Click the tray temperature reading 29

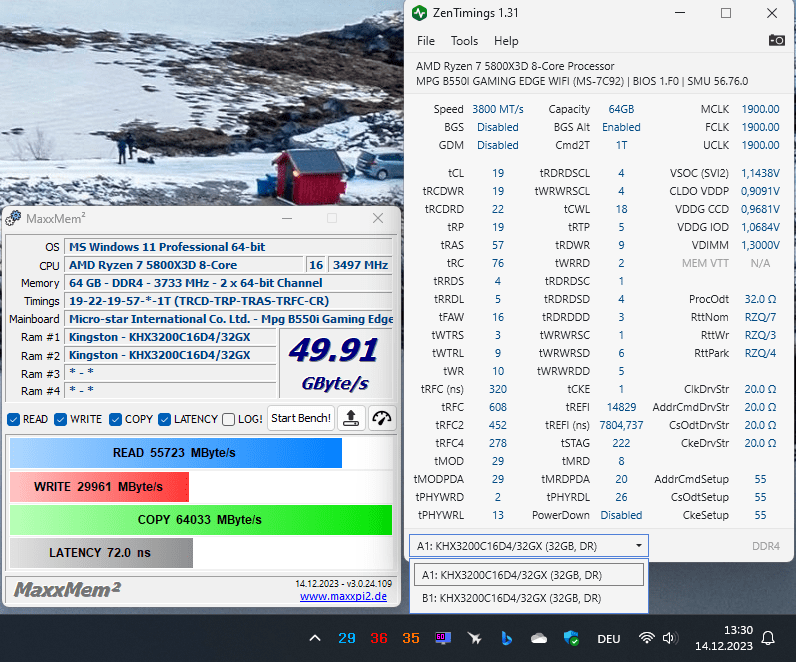coord(347,638)
